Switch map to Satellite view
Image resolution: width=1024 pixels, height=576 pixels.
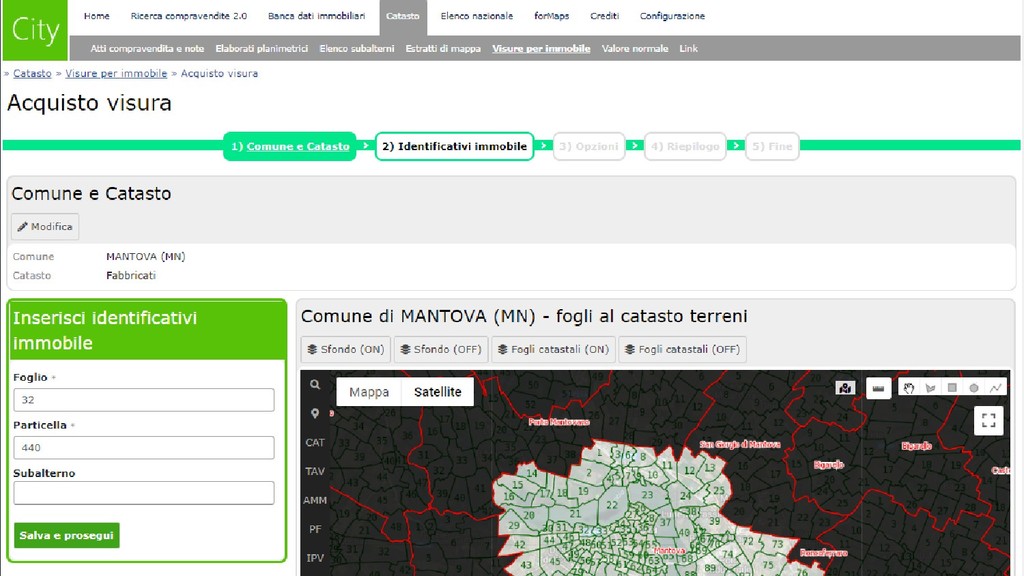point(437,392)
